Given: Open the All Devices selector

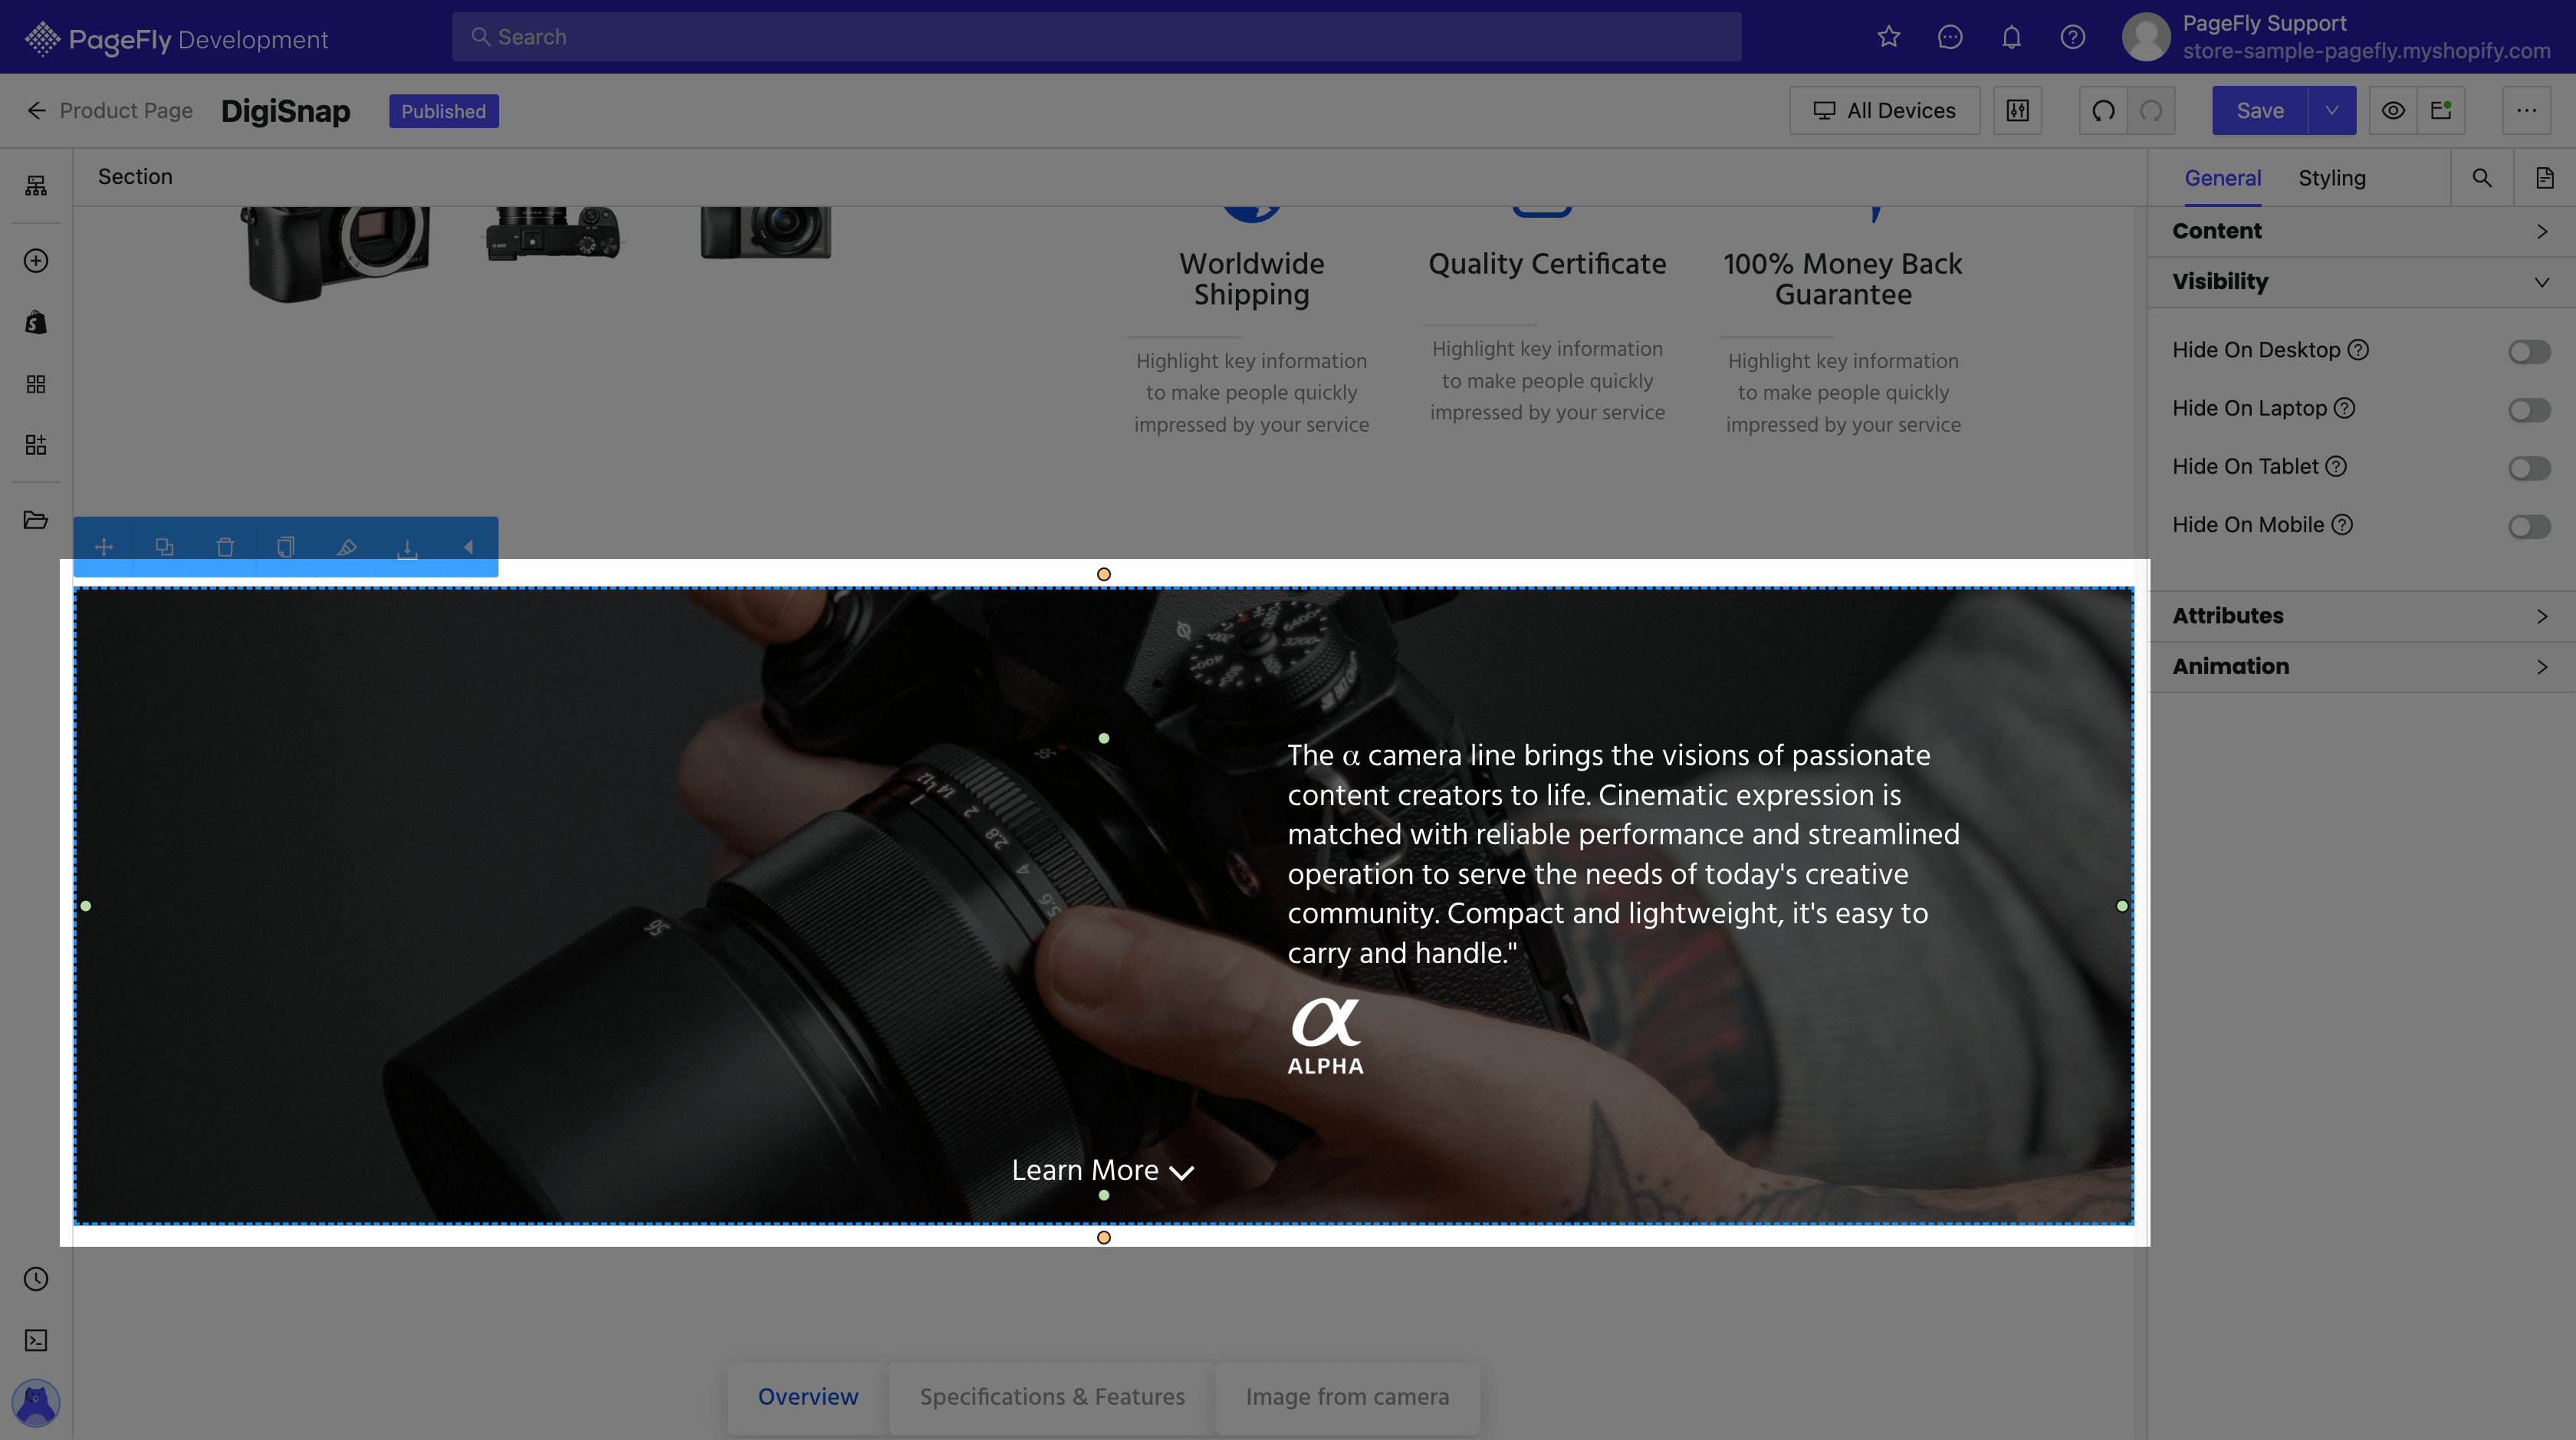Looking at the screenshot, I should 1884,110.
